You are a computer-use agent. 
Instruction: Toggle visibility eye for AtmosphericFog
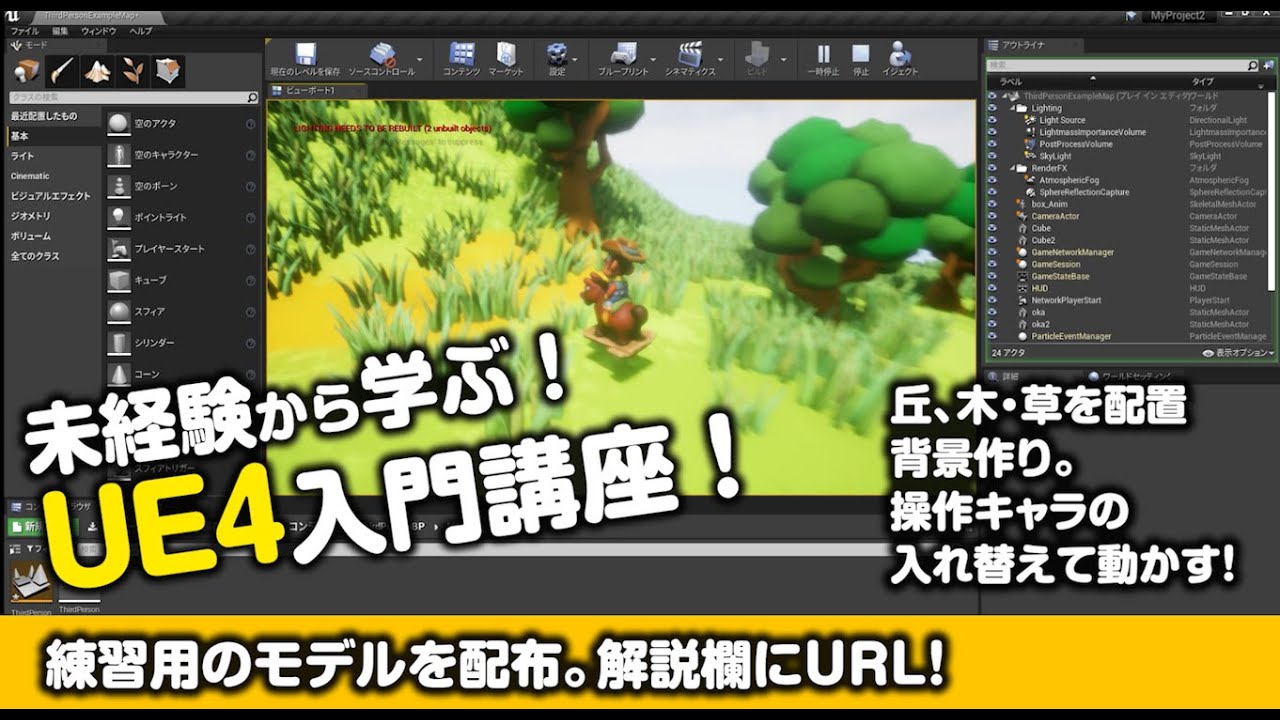(992, 180)
